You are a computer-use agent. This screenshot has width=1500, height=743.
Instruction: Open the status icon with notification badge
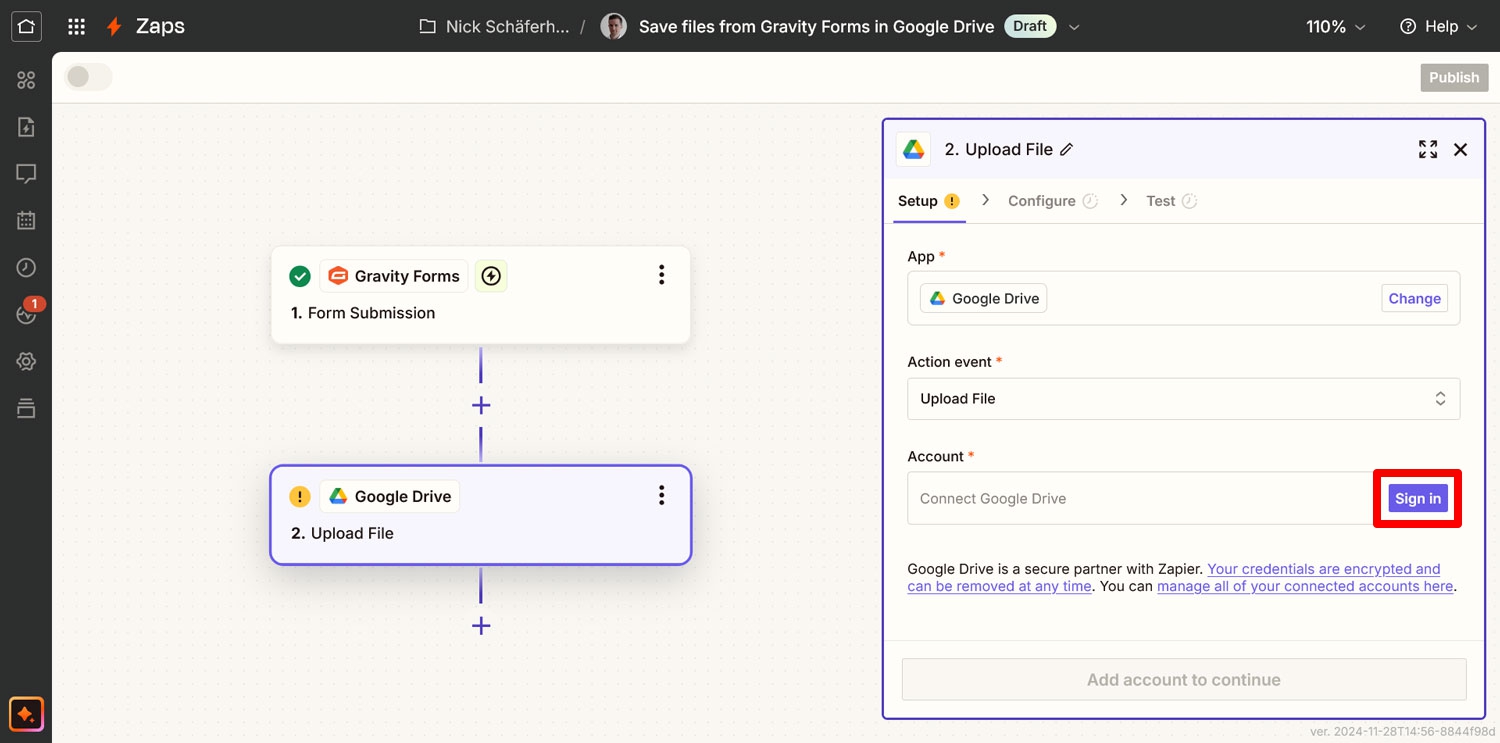pos(26,314)
